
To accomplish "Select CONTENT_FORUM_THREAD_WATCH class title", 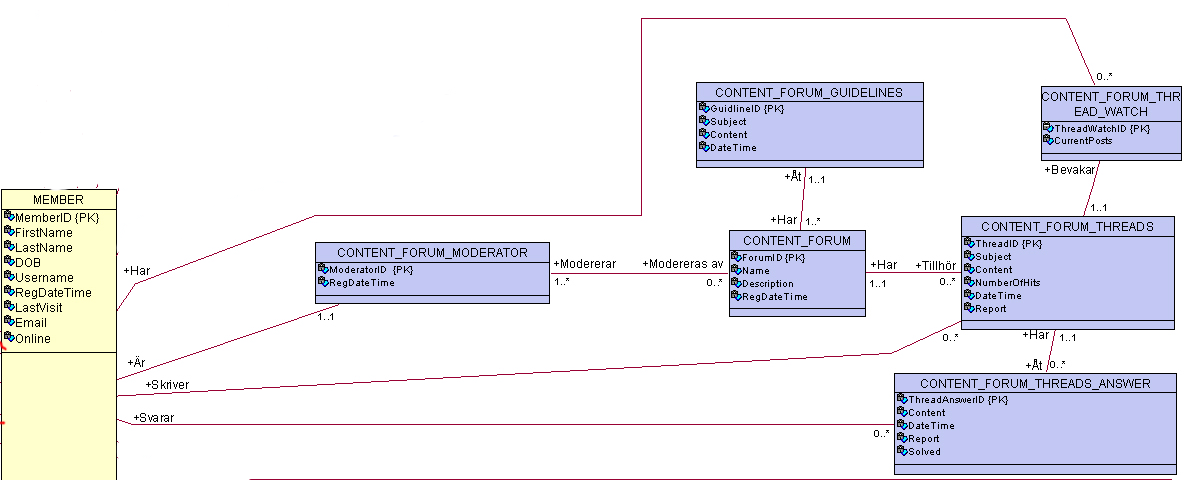I will click(x=1110, y=104).
